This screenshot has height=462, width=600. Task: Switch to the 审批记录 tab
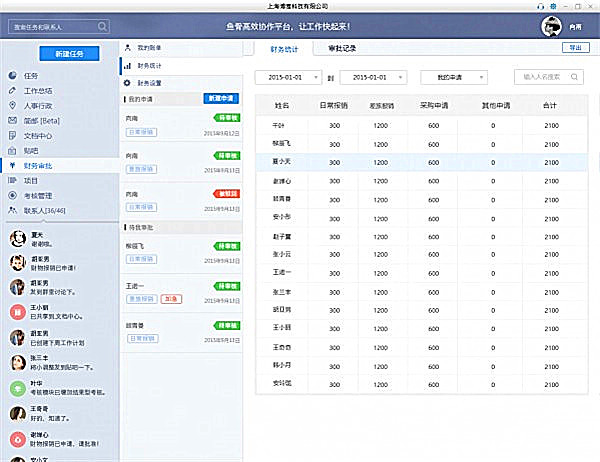[343, 47]
